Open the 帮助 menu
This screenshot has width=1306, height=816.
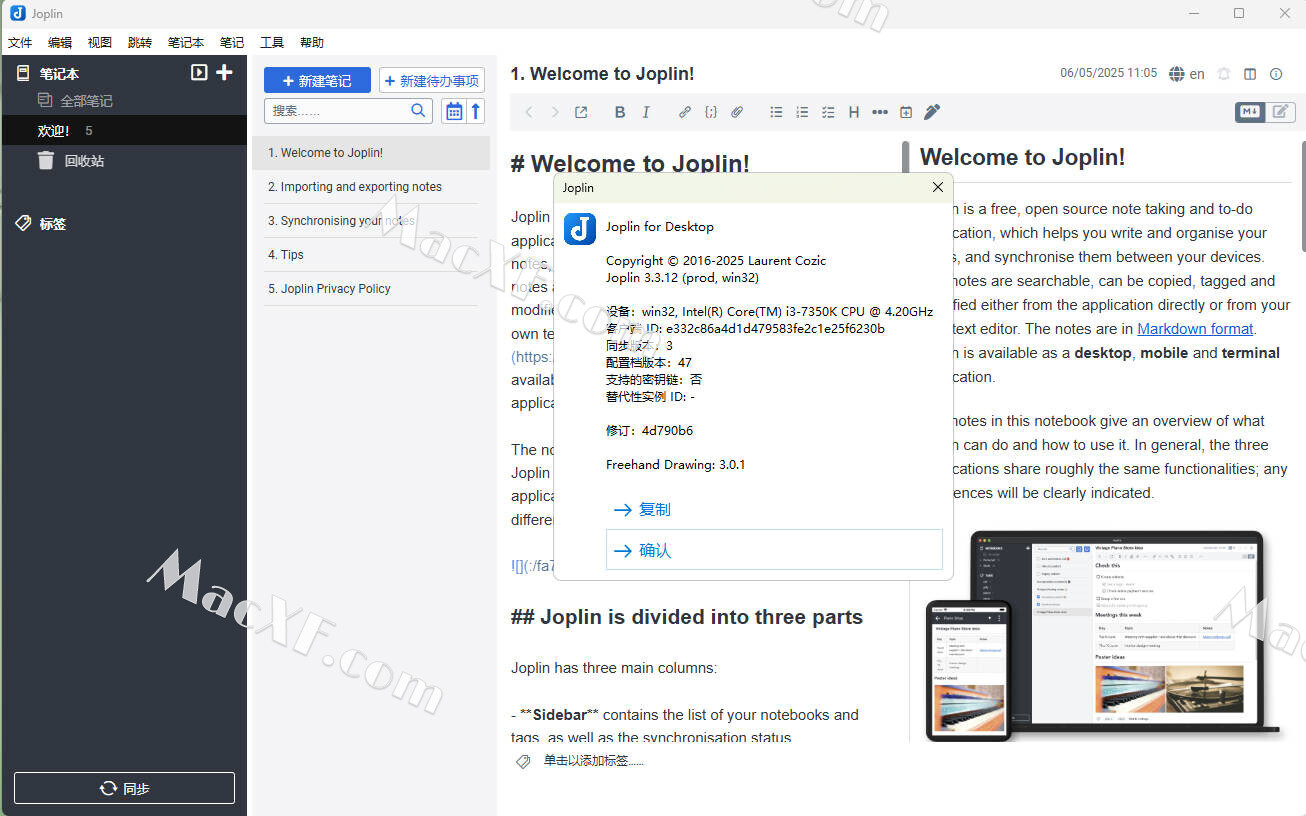tap(312, 43)
